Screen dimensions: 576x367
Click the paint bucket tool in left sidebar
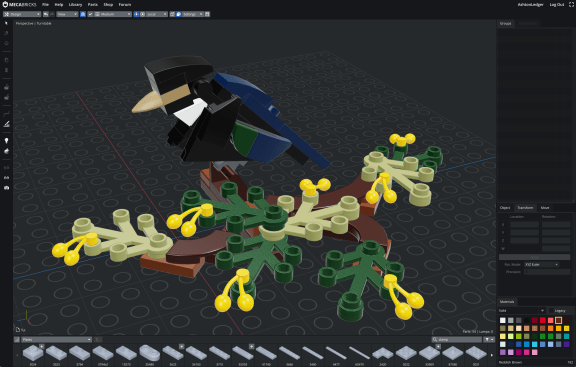[x=6, y=151]
